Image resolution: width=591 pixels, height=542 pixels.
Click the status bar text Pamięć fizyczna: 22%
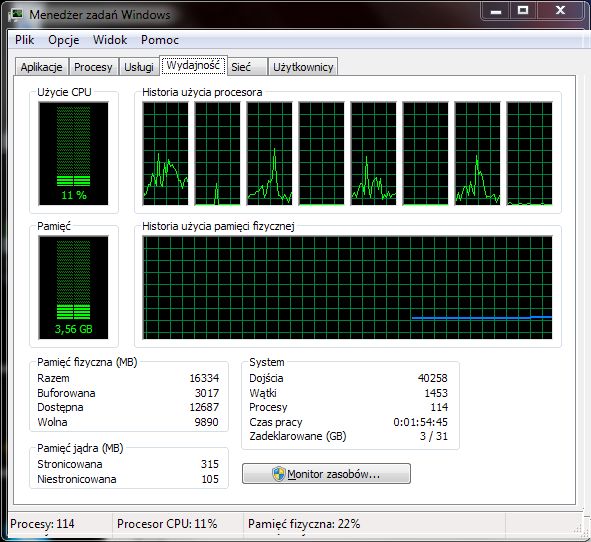pyautogui.click(x=304, y=524)
